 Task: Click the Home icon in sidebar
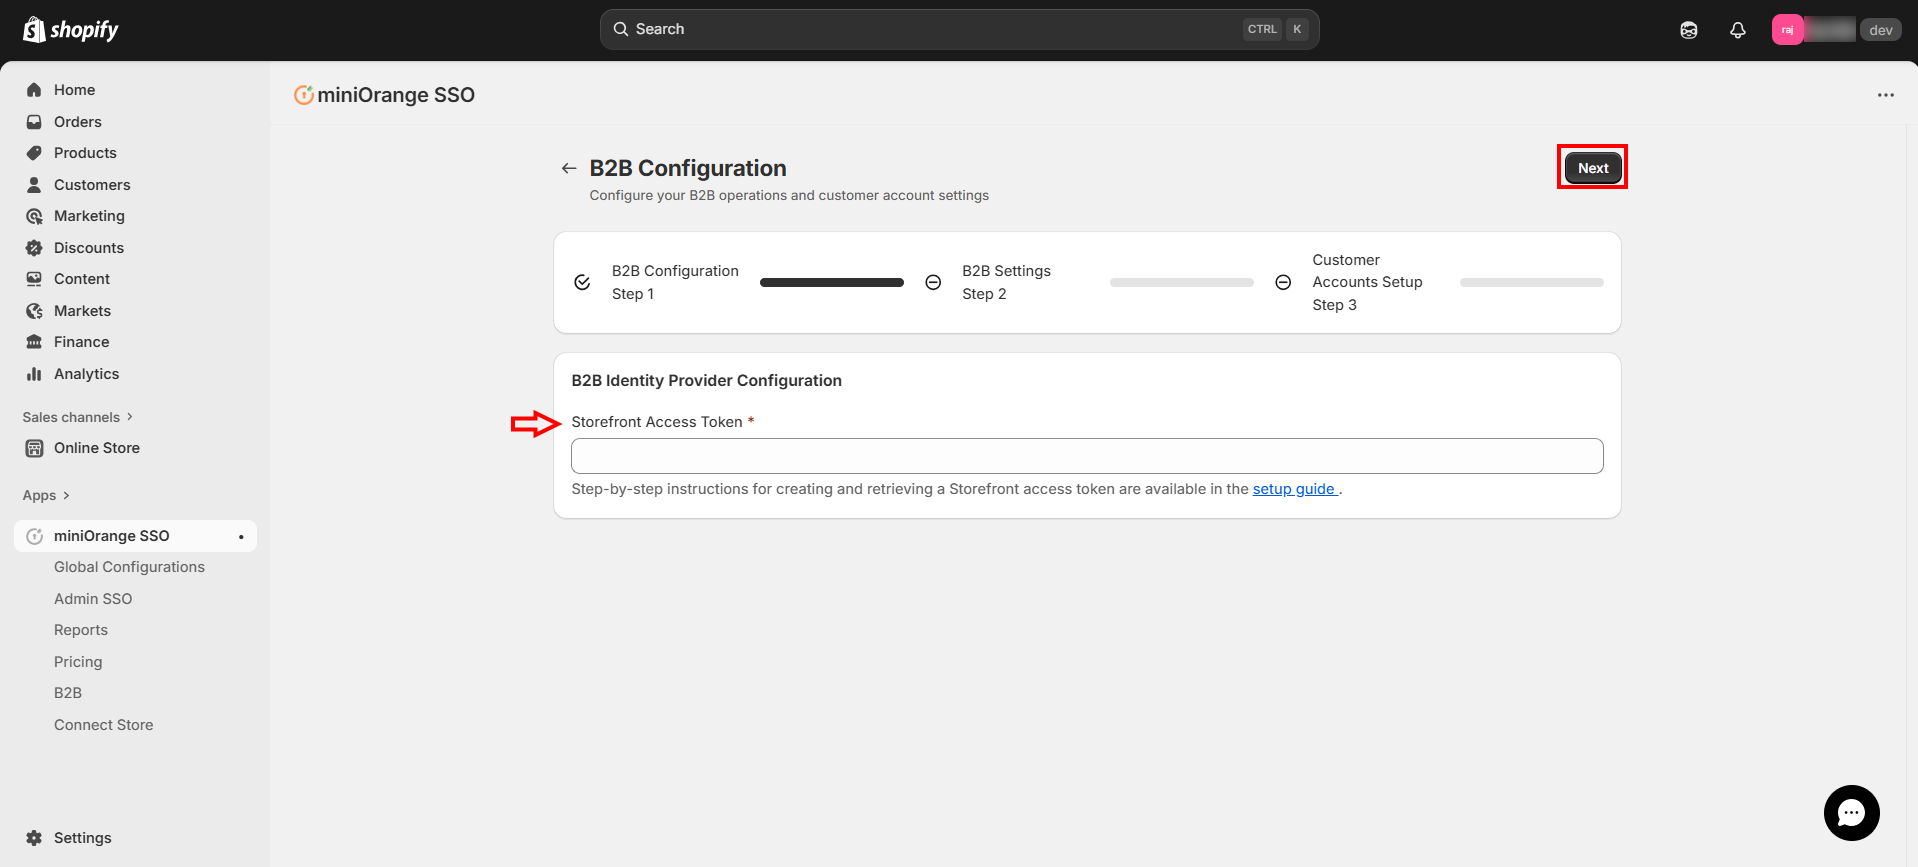pos(34,90)
